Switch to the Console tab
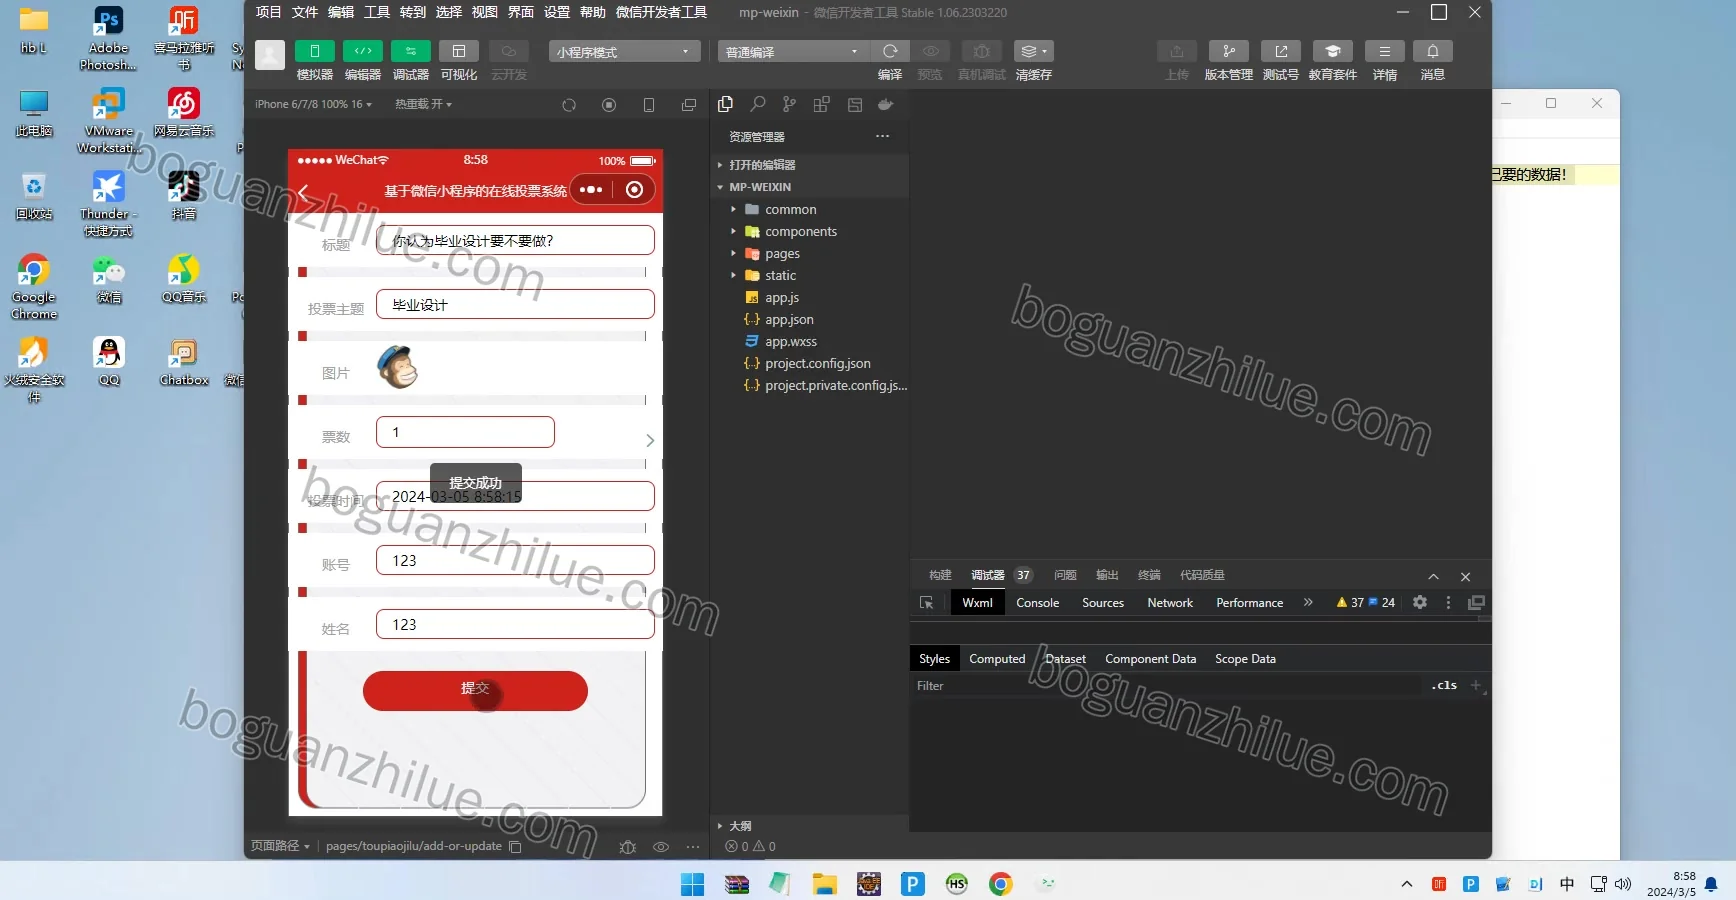Image resolution: width=1736 pixels, height=900 pixels. pos(1037,603)
